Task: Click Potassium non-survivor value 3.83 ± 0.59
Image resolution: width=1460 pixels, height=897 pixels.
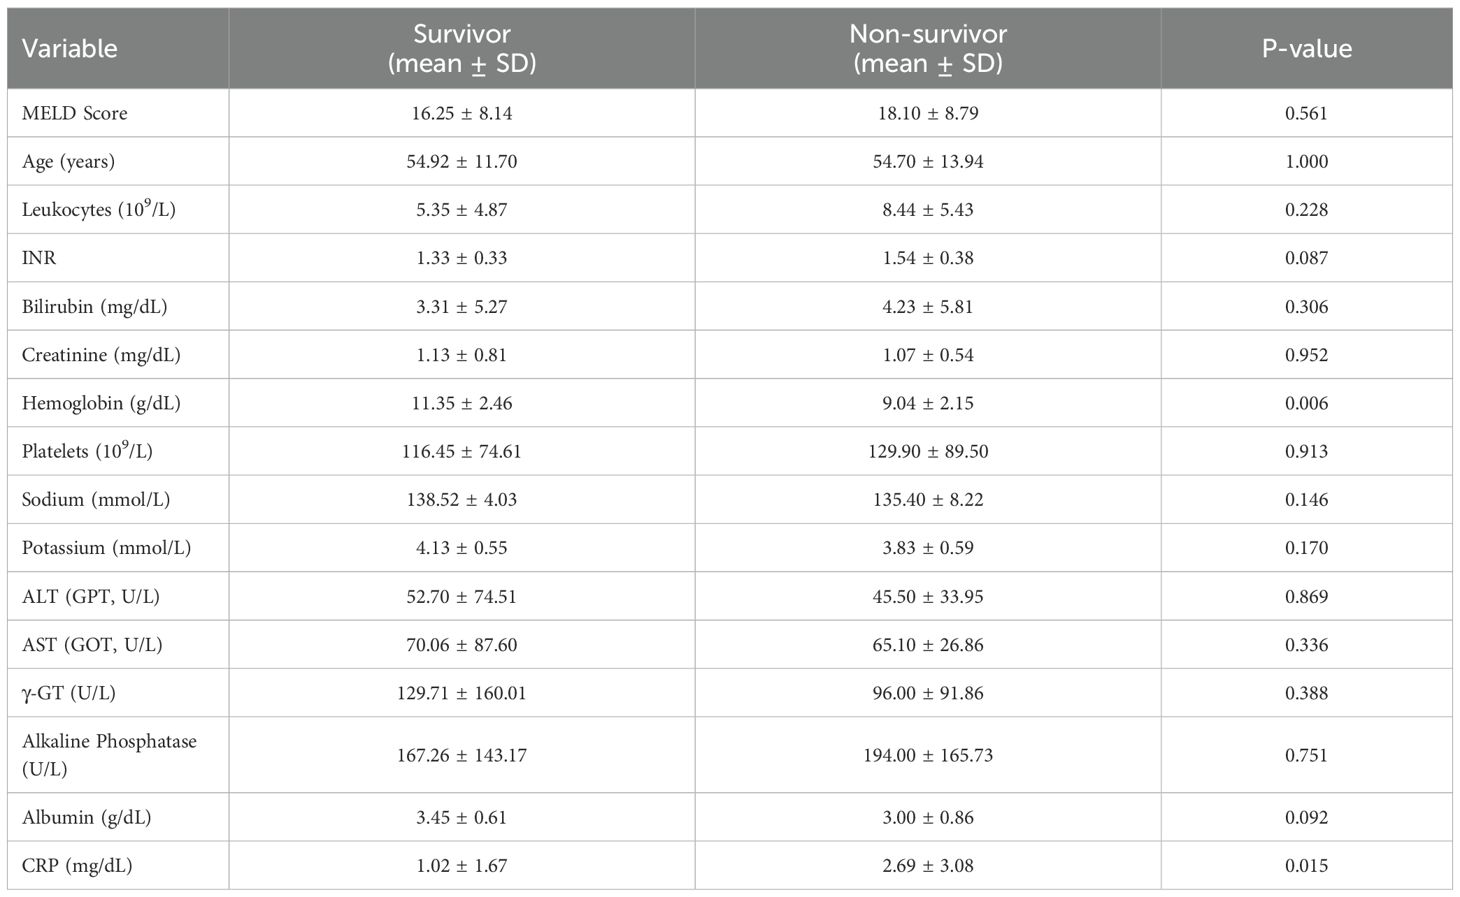Action: coord(927,548)
